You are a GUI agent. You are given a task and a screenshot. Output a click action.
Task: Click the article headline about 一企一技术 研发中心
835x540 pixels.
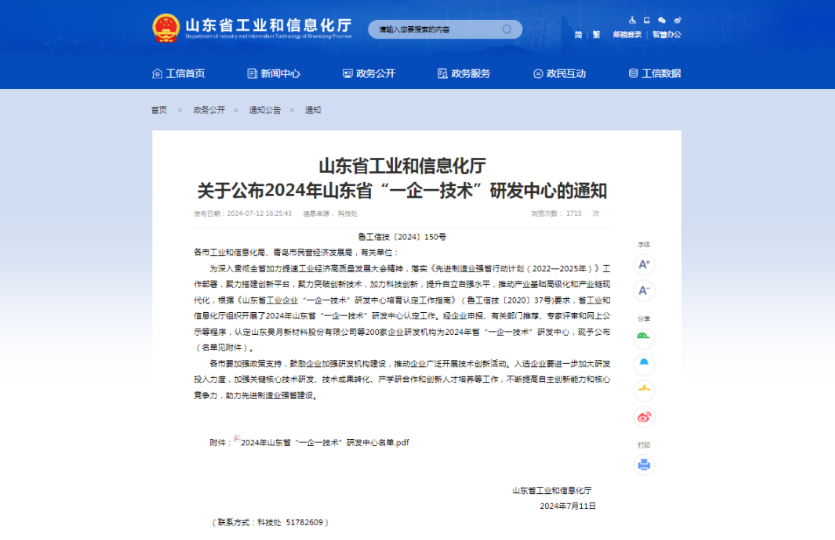click(x=402, y=191)
